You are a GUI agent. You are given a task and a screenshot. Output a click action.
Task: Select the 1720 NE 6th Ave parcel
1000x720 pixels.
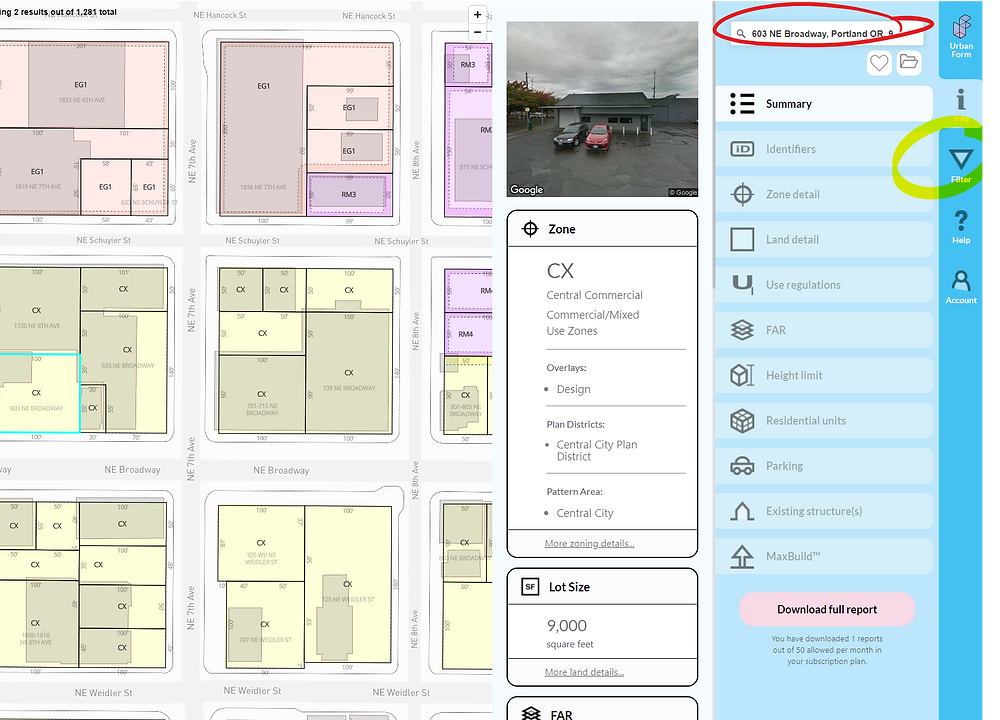point(37,312)
